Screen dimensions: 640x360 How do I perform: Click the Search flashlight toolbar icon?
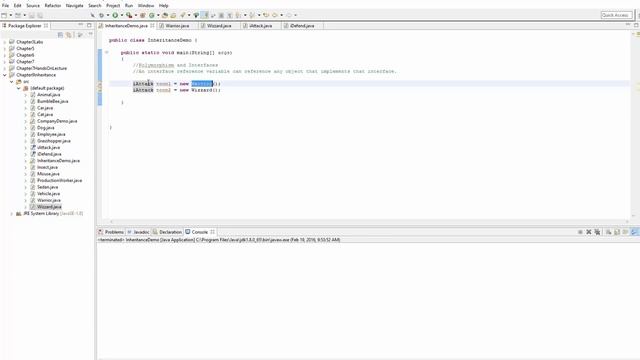pos(182,15)
